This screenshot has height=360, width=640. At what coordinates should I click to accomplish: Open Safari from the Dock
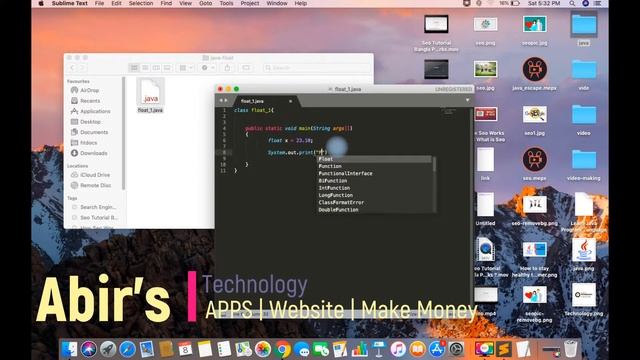point(127,349)
